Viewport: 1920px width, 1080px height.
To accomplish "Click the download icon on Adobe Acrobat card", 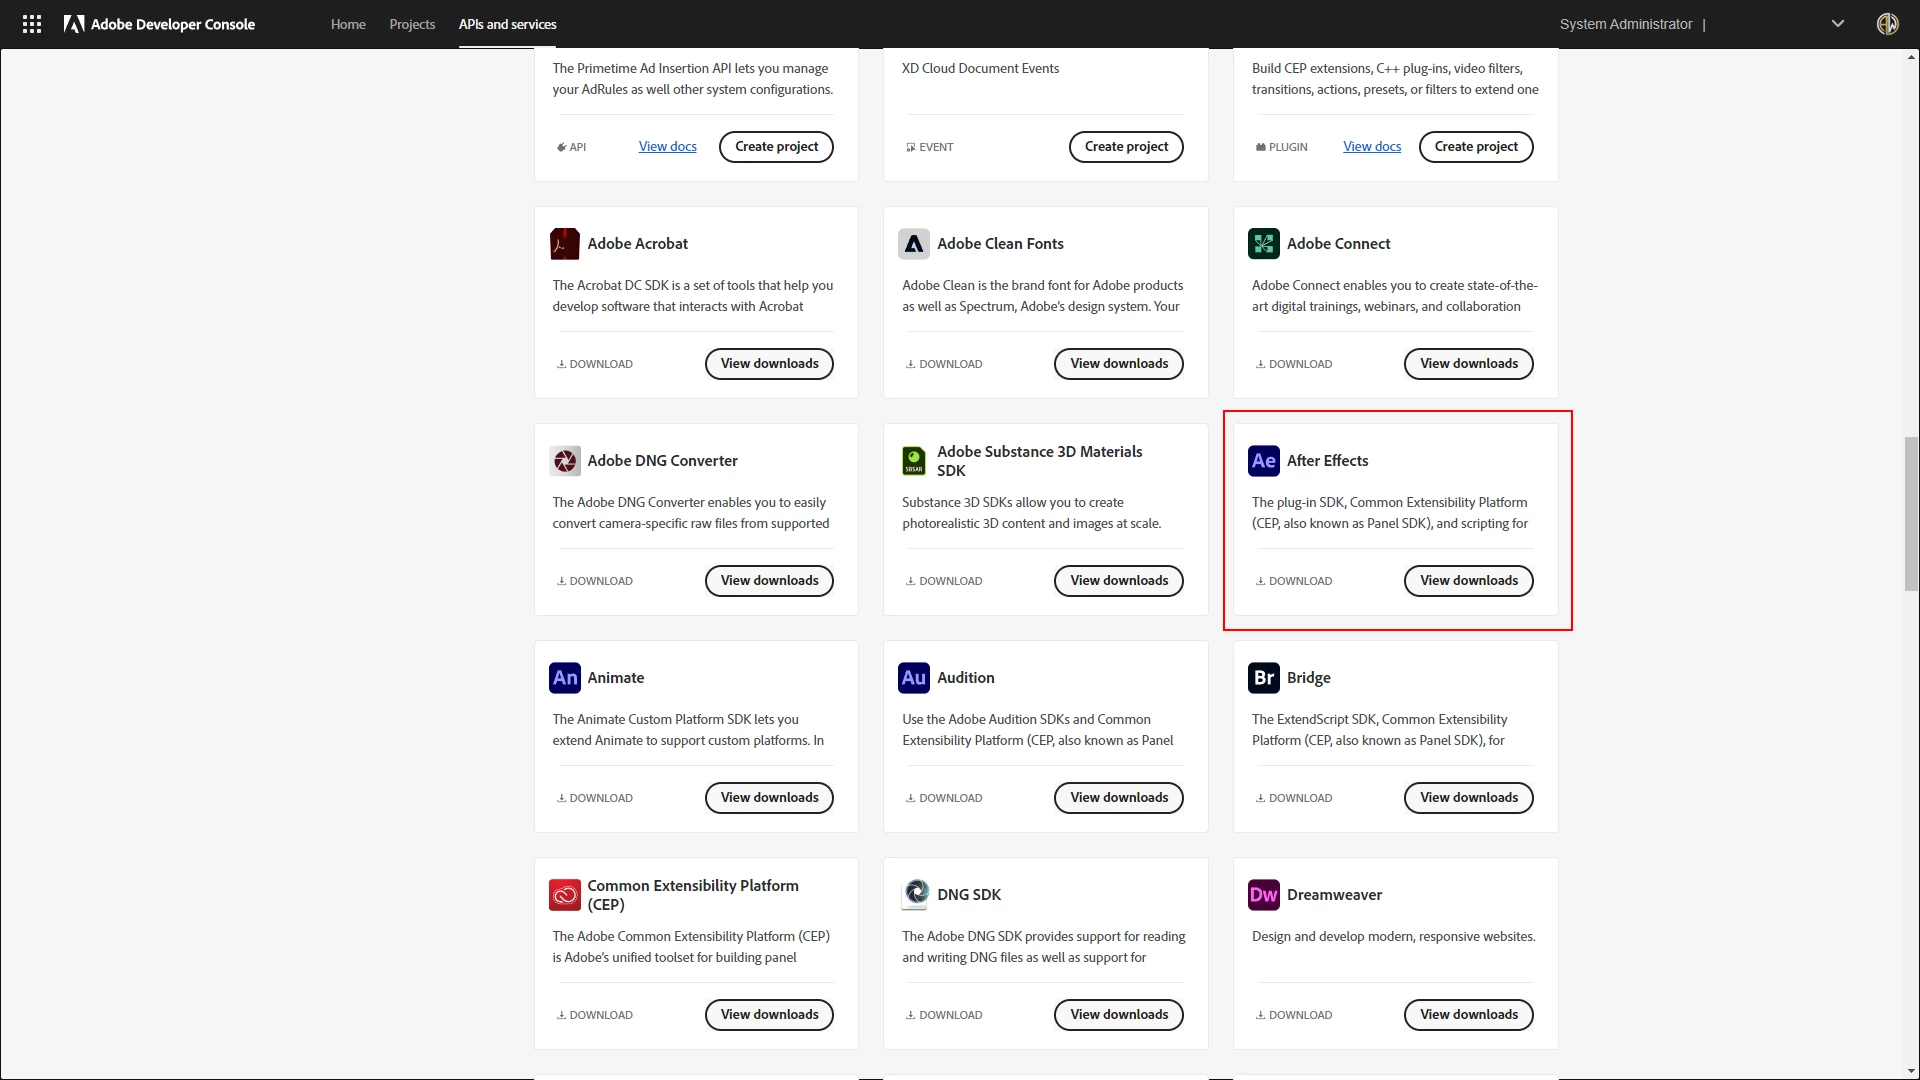I will tap(561, 364).
